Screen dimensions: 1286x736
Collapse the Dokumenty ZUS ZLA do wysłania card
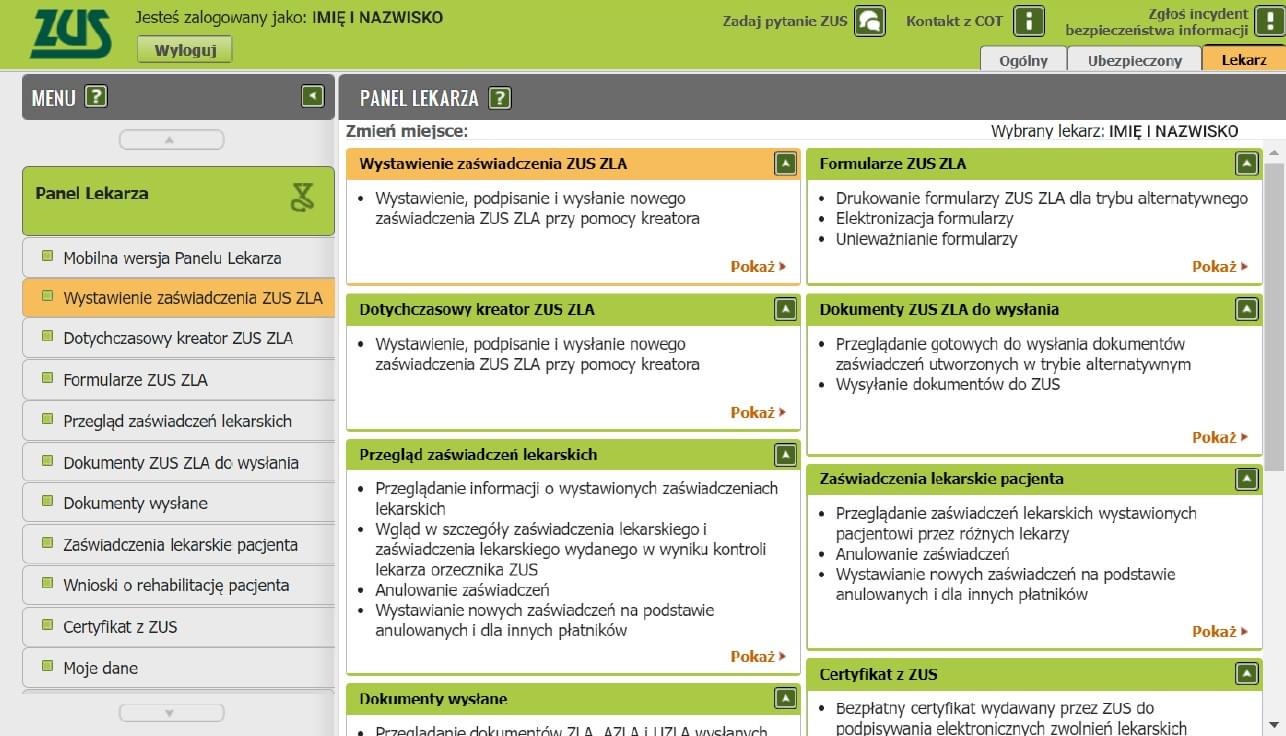(x=1246, y=310)
